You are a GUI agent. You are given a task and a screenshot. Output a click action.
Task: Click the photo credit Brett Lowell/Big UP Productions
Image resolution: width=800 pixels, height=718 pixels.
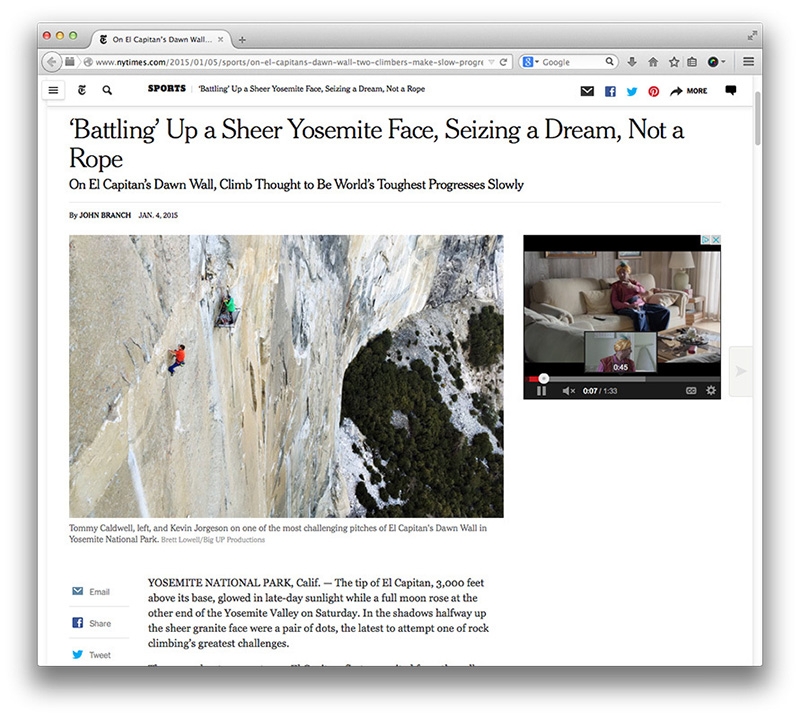[213, 540]
